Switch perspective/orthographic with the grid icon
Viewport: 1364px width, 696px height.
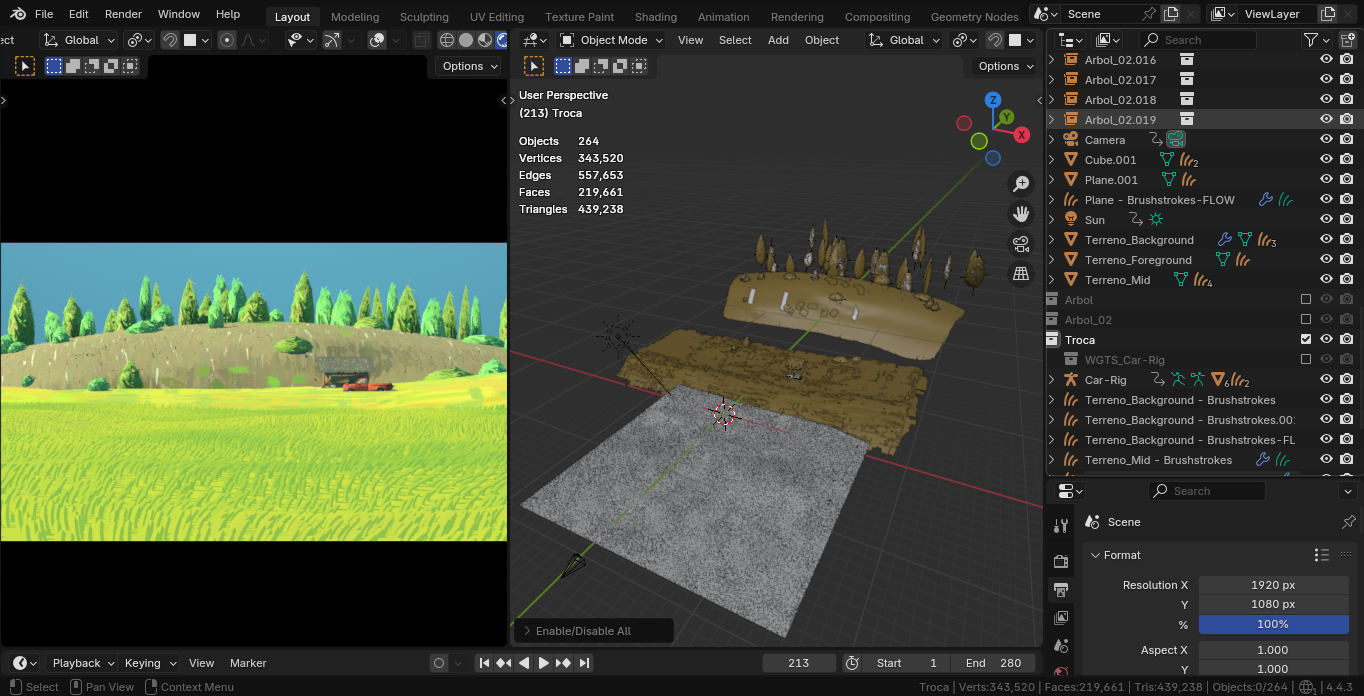coord(1021,274)
